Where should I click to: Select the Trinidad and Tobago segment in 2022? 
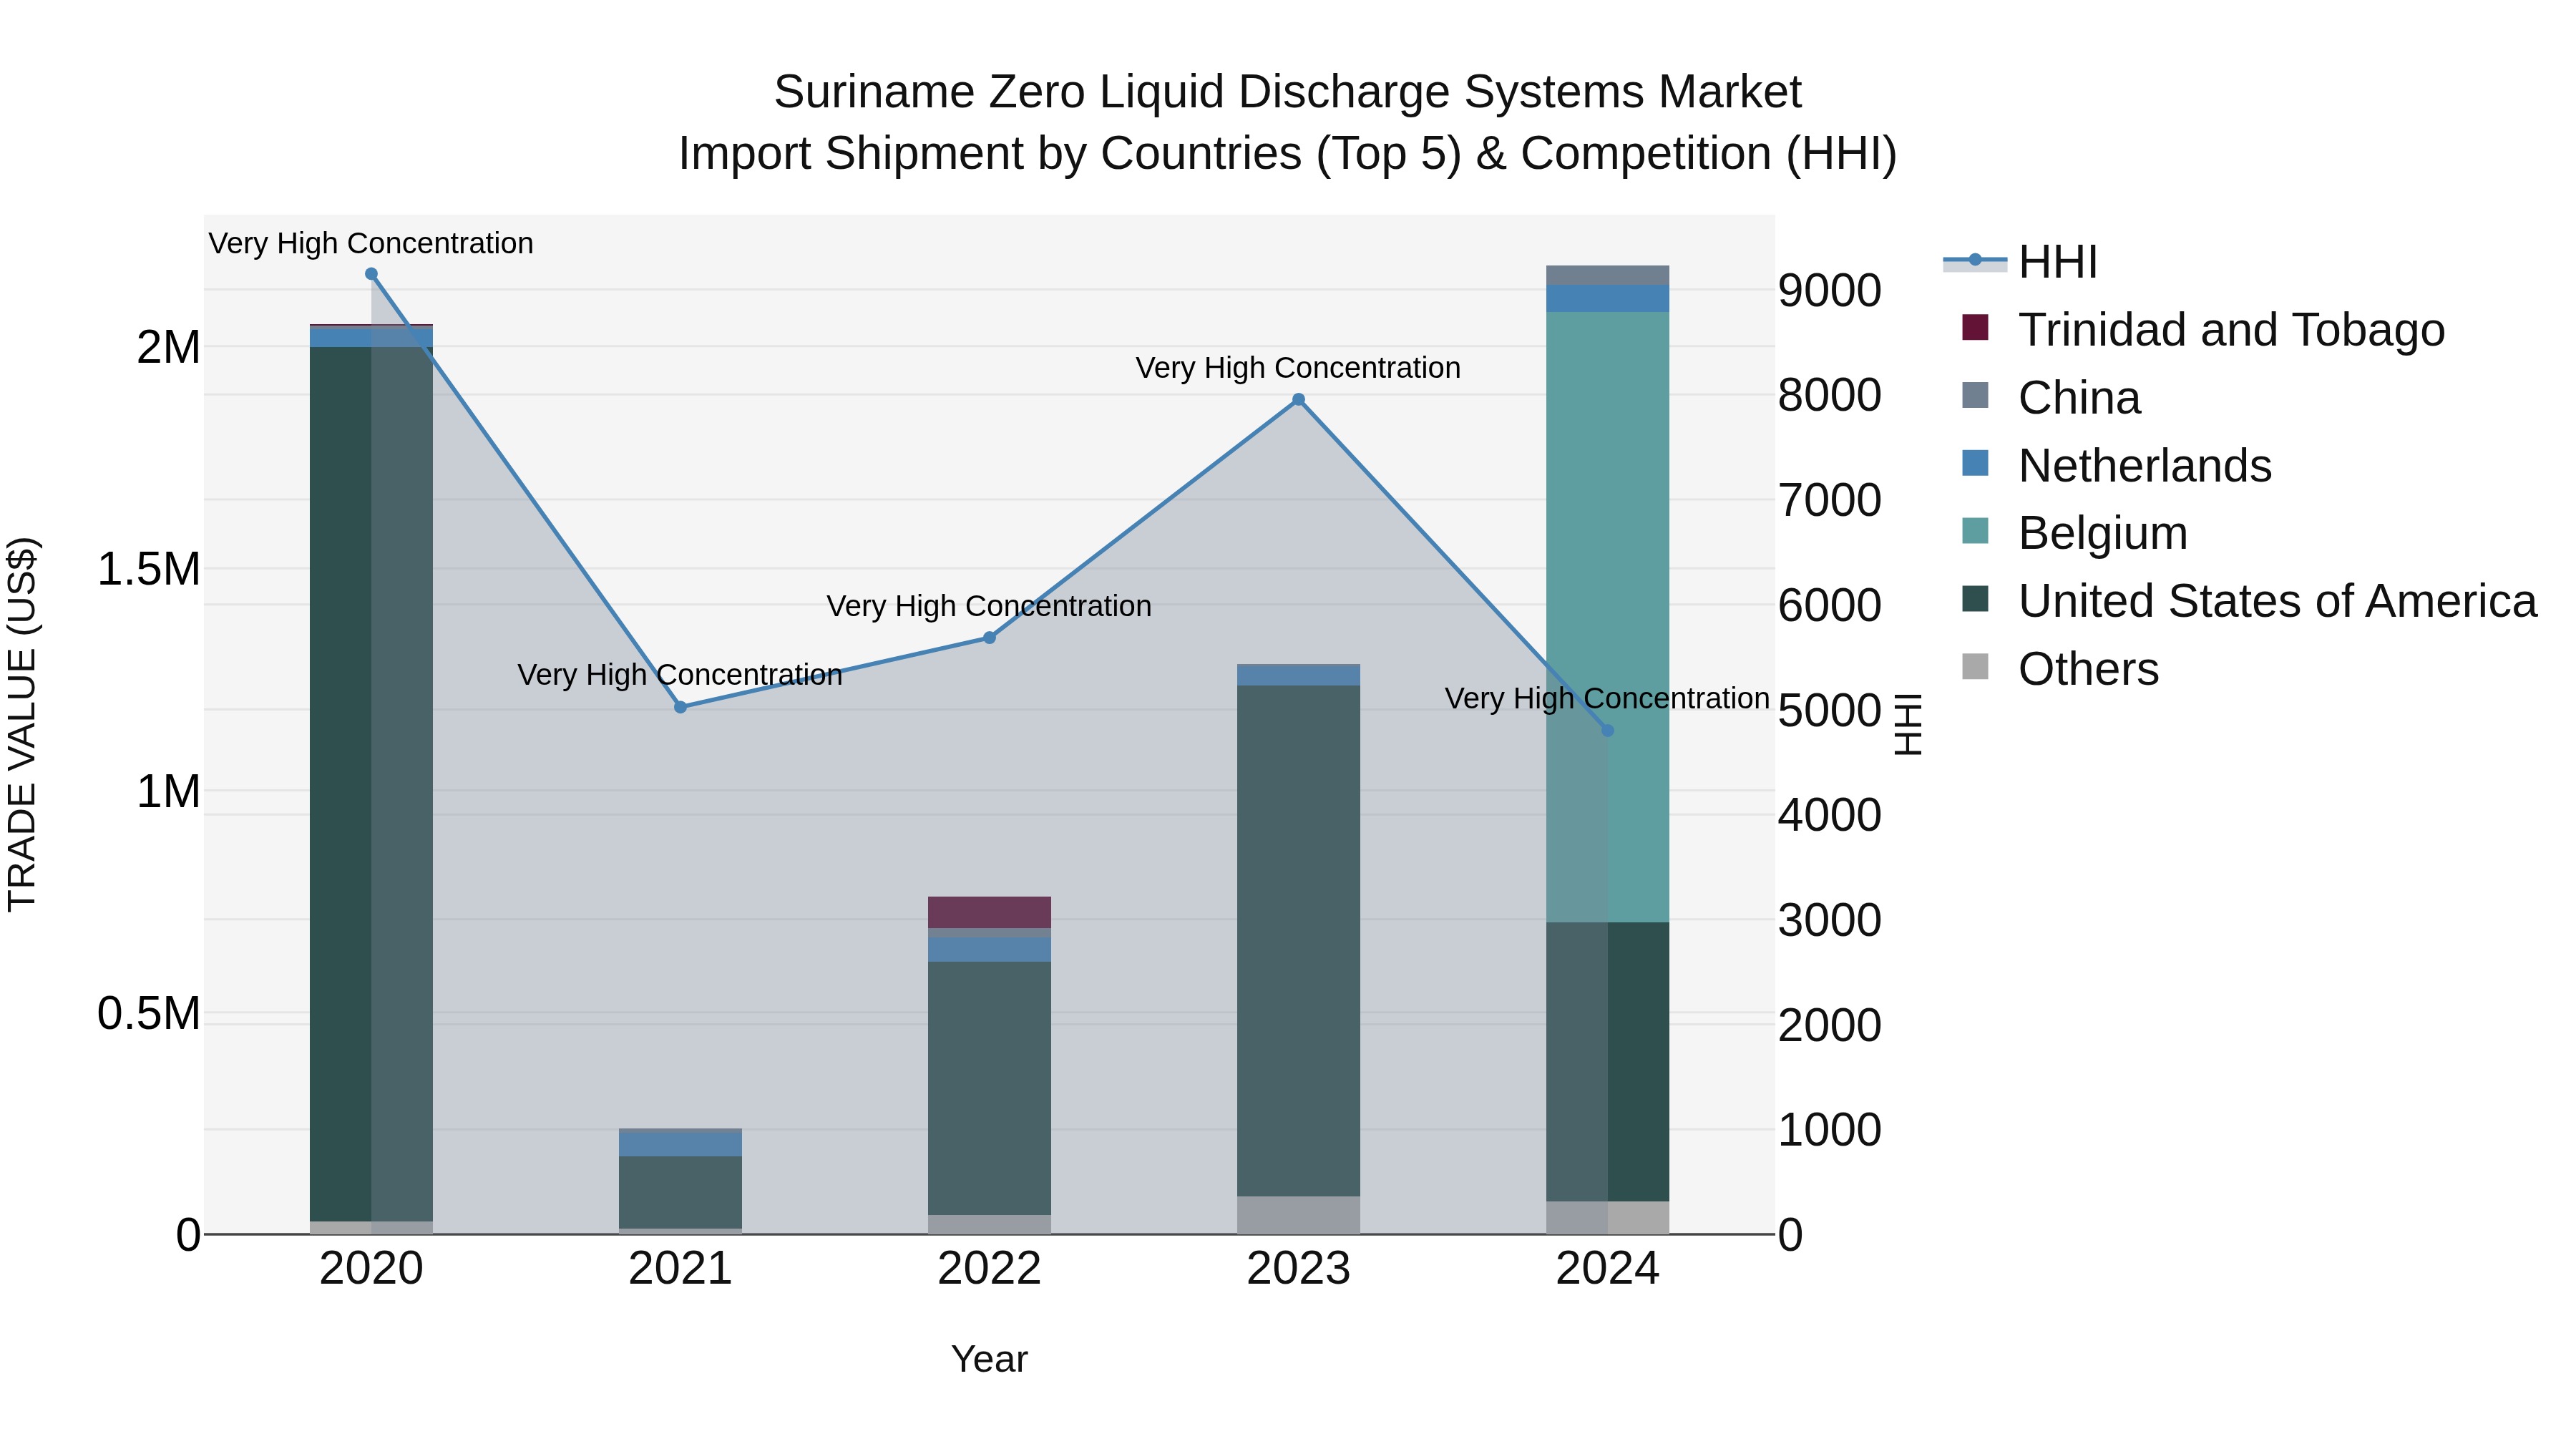coord(989,913)
